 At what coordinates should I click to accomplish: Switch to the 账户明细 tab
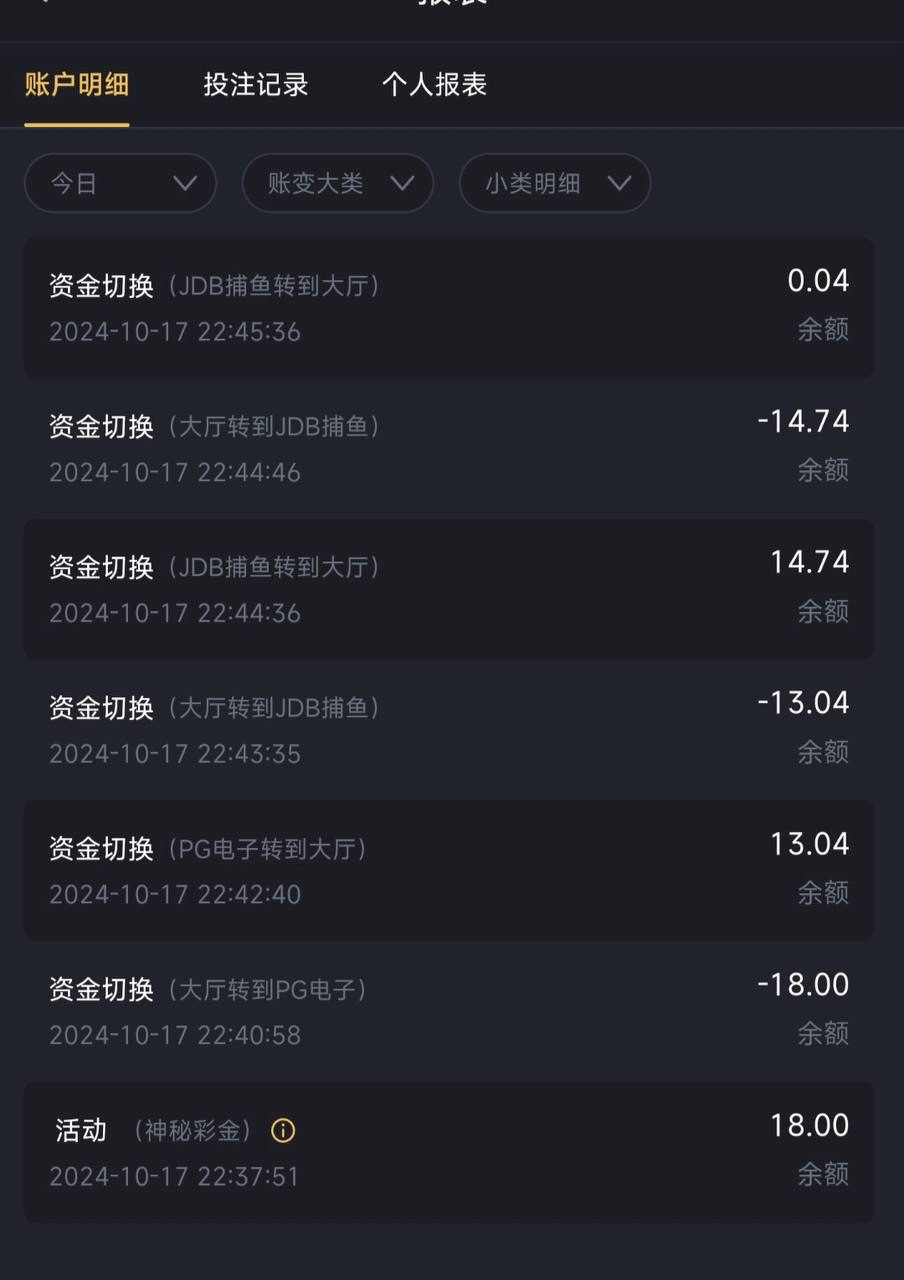pos(77,85)
